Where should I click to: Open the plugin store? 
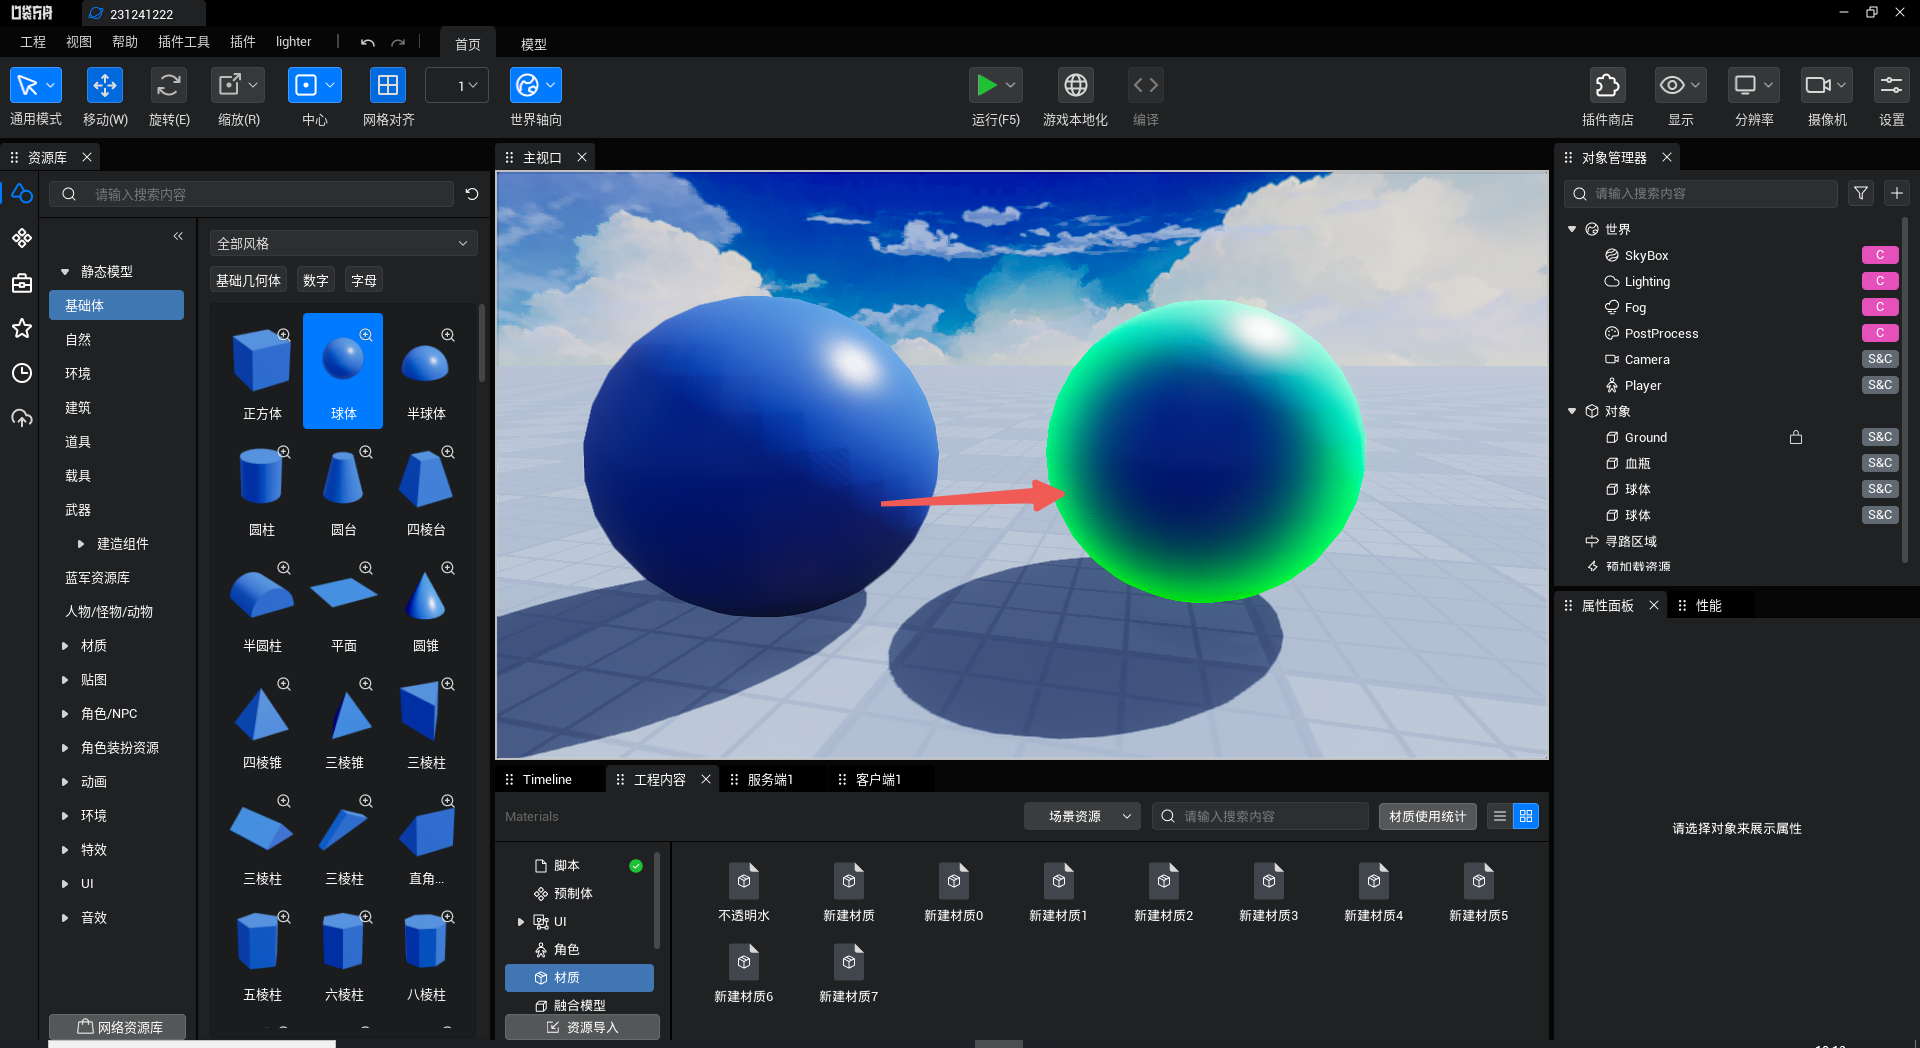tap(1607, 86)
